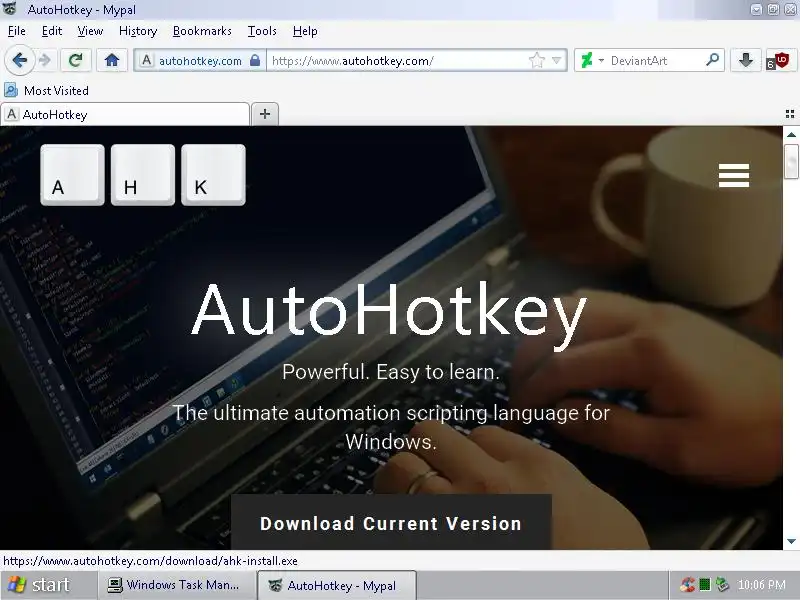The height and width of the screenshot is (600, 800).
Task: Click the padlock security icon
Action: click(x=255, y=61)
